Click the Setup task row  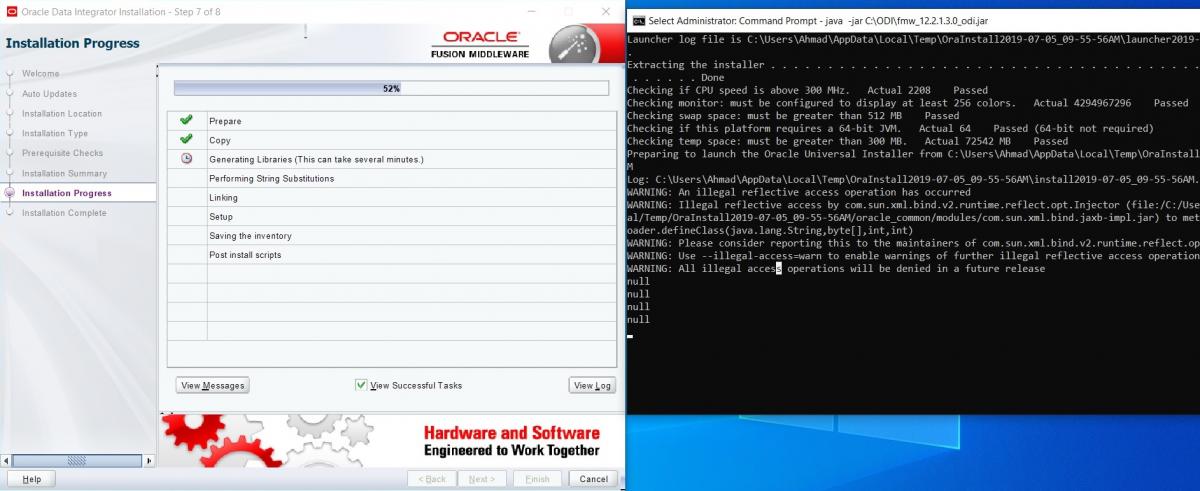tap(391, 216)
